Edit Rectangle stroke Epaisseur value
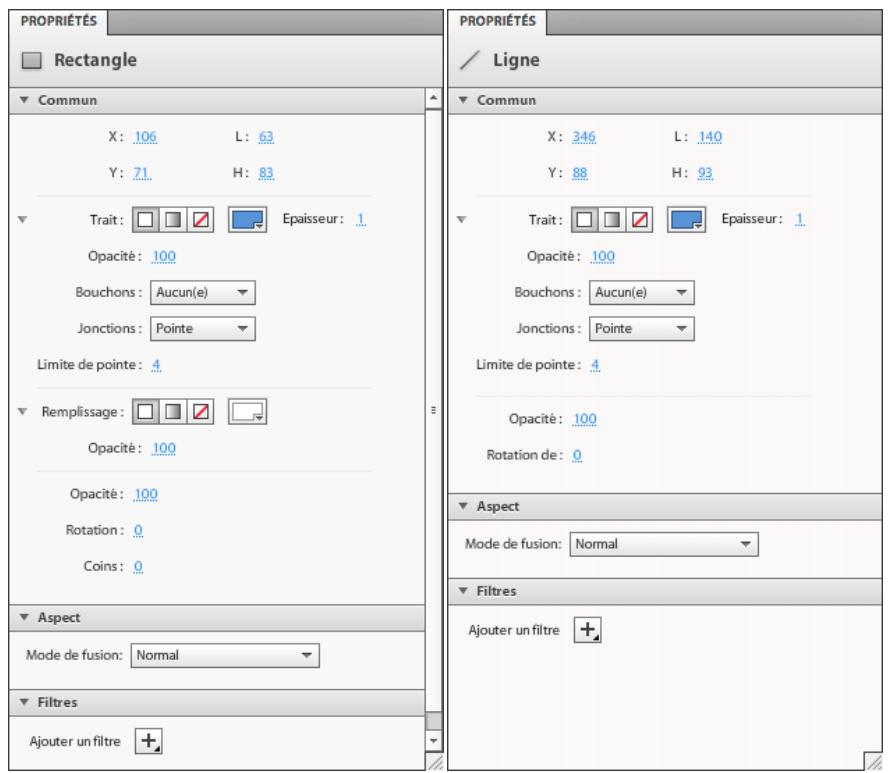 [x=360, y=219]
